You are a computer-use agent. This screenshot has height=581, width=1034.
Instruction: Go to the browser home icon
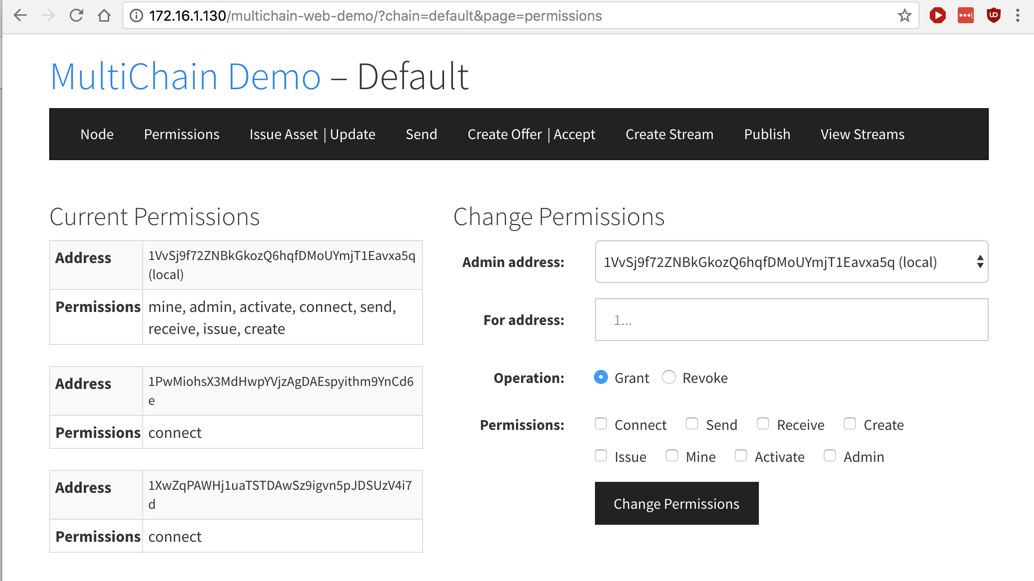coord(104,16)
